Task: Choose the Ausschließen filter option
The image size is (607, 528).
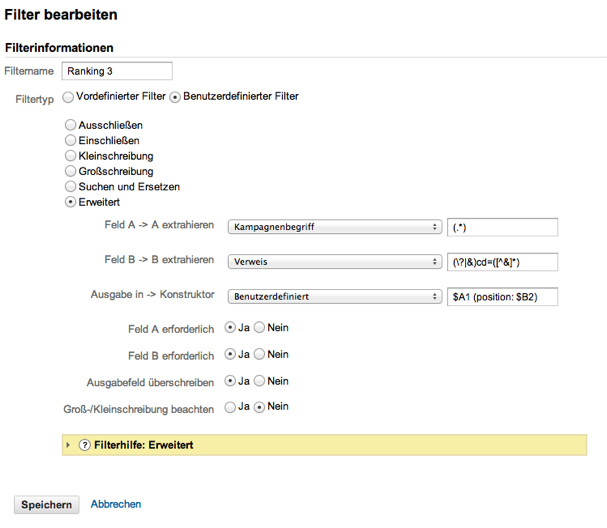Action: (x=70, y=125)
